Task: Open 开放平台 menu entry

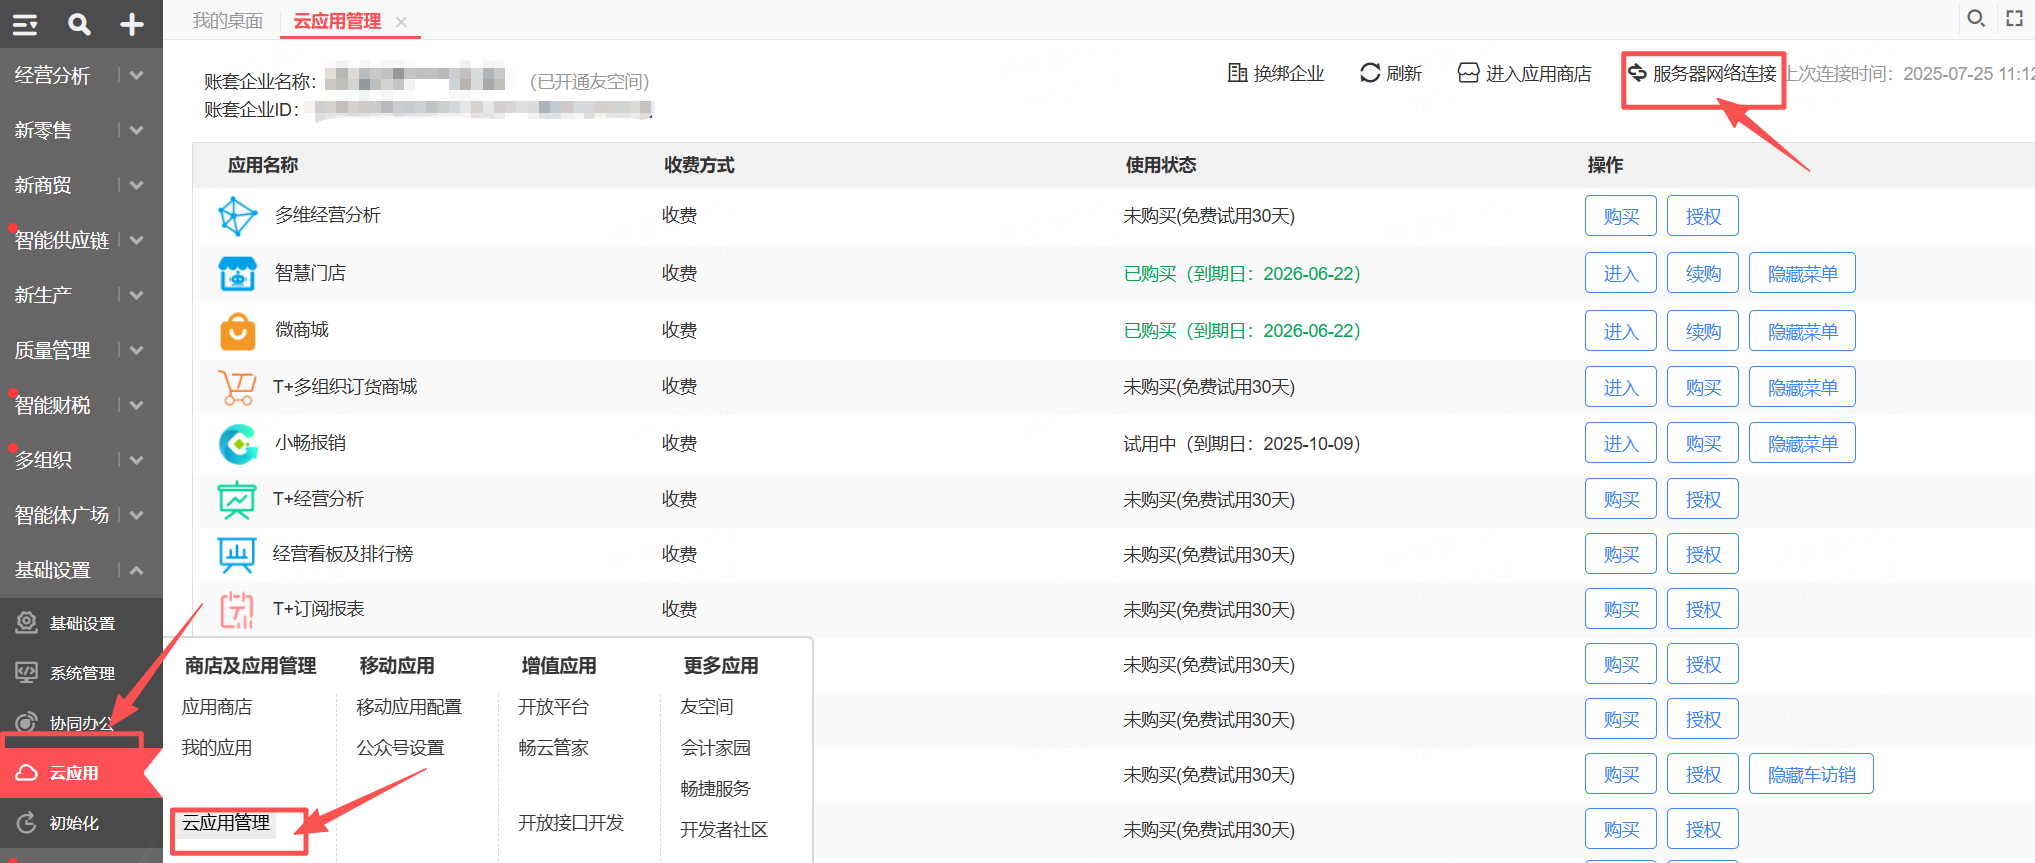Action: pos(554,707)
